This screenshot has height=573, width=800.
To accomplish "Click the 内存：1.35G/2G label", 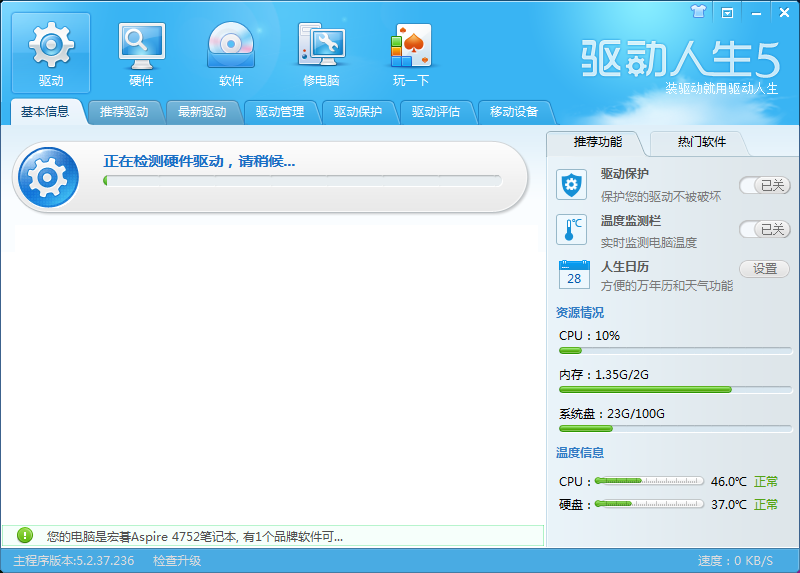I will pyautogui.click(x=604, y=375).
